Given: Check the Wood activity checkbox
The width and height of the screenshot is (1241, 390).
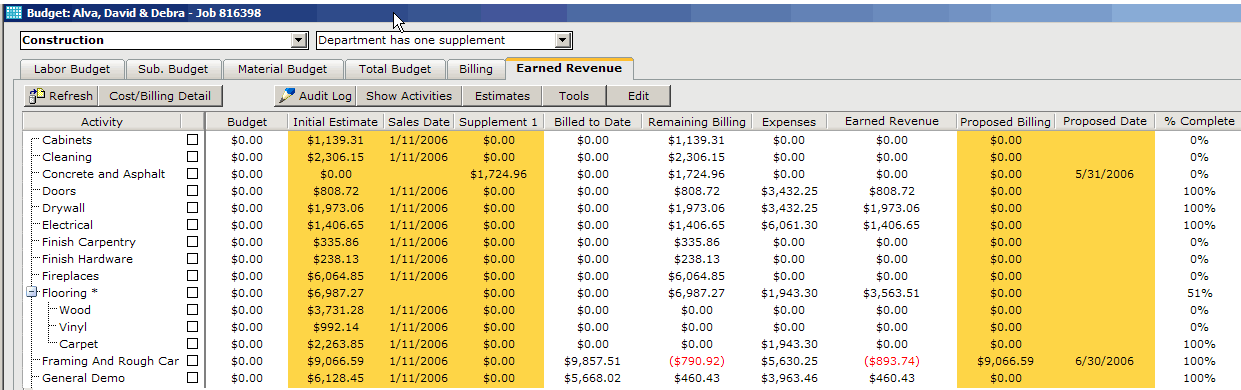Looking at the screenshot, I should pyautogui.click(x=193, y=310).
